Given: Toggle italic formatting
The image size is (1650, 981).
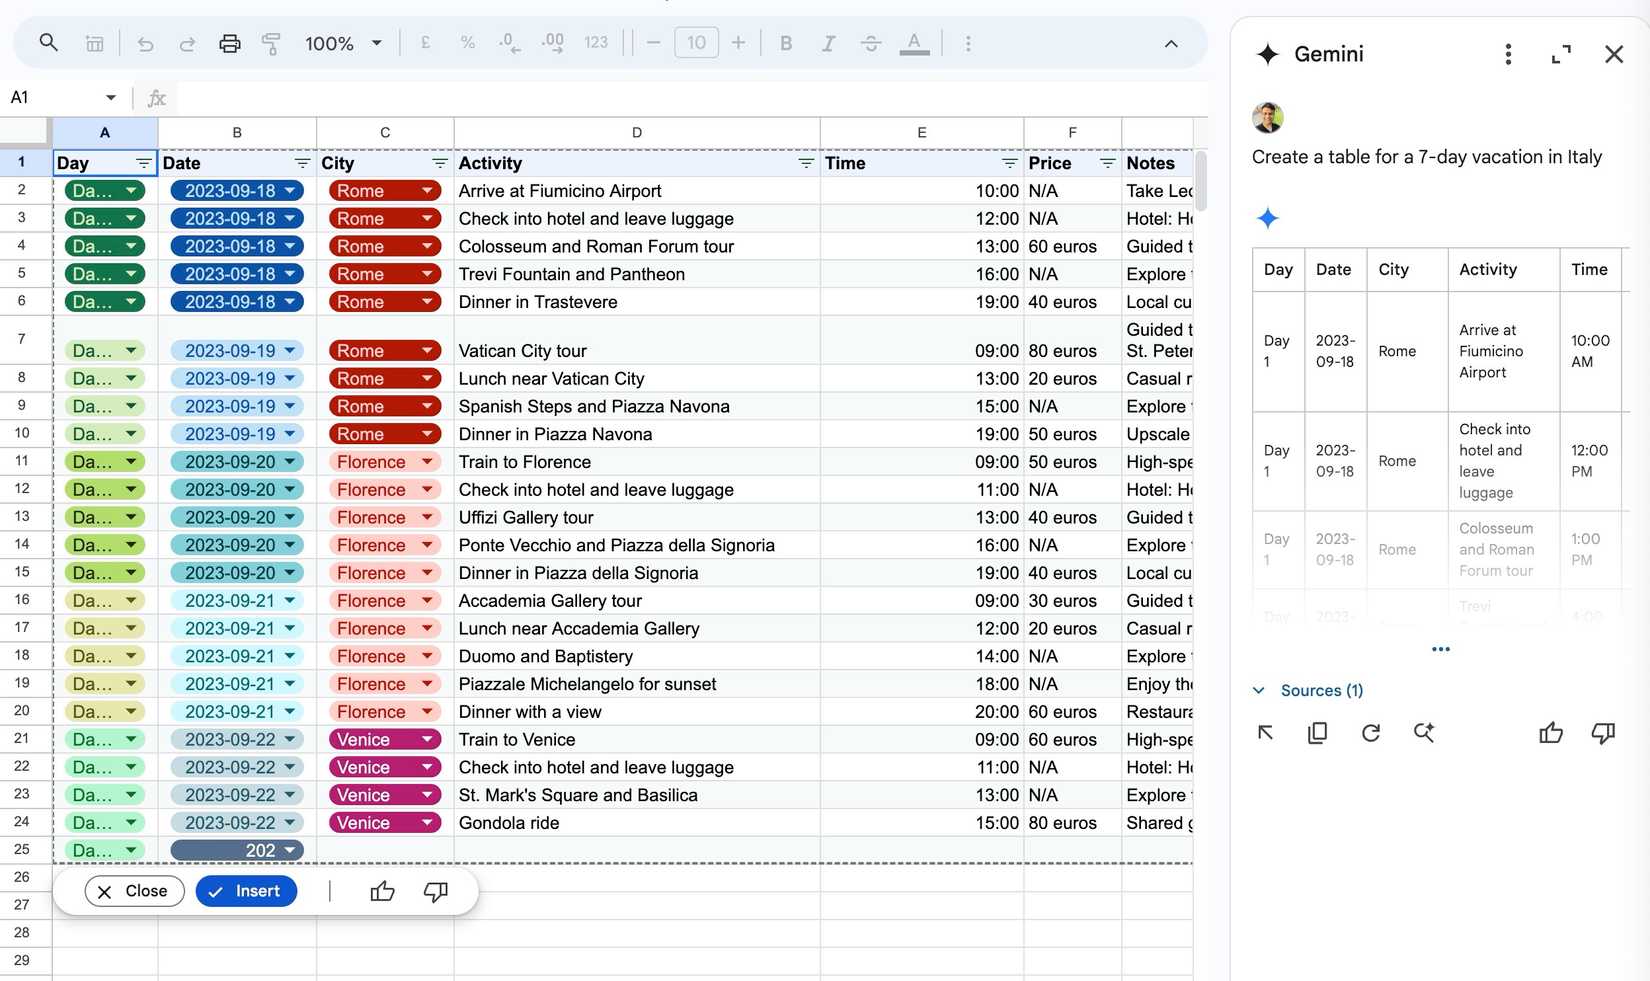Looking at the screenshot, I should coord(828,43).
